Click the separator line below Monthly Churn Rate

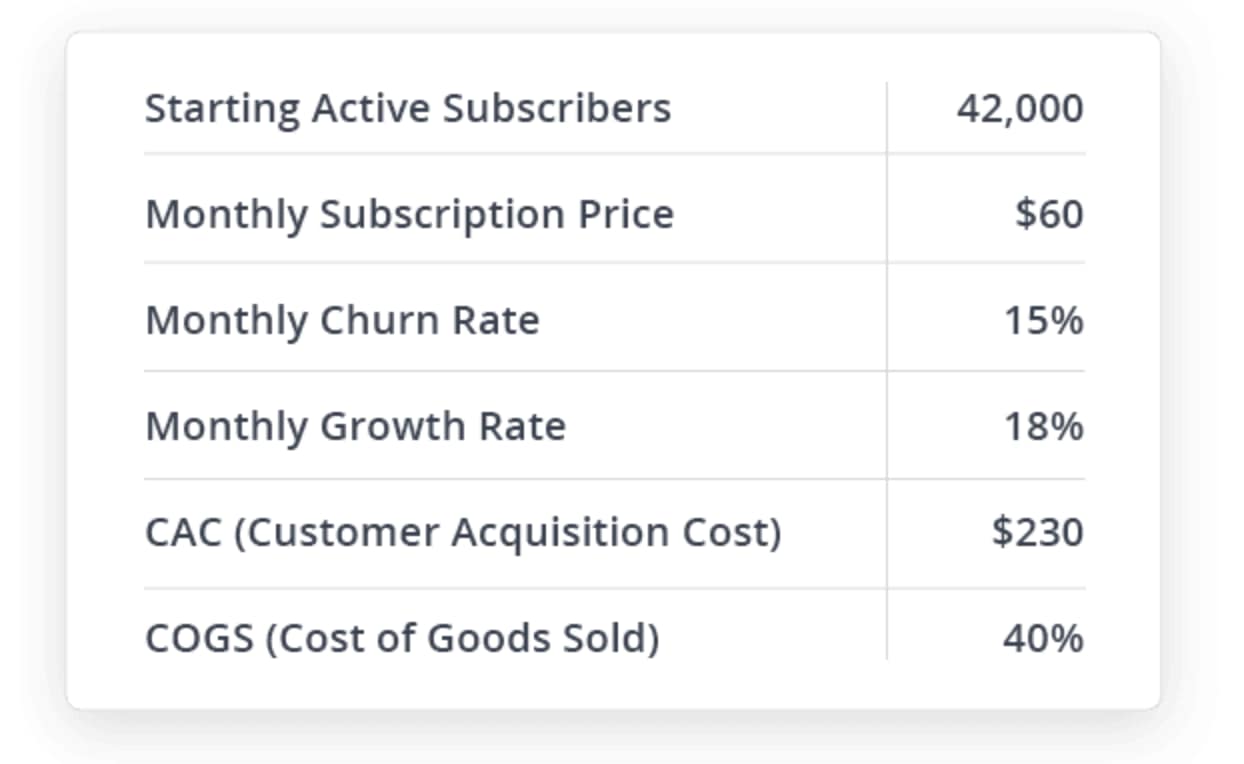coord(500,371)
